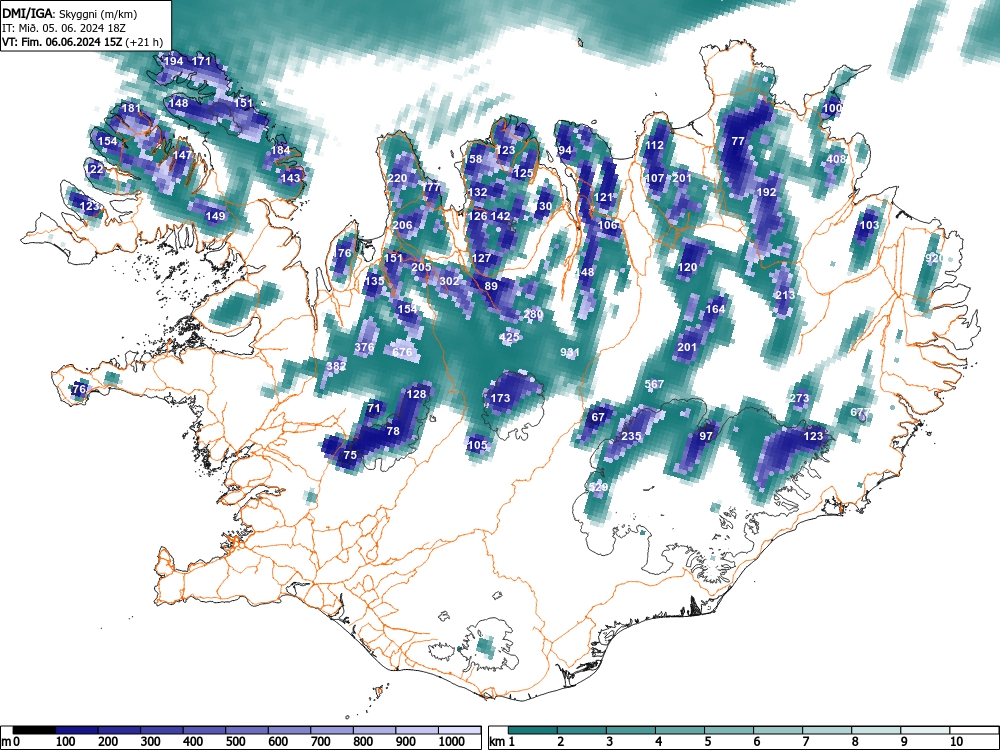Click the map value 567
1000x750 pixels.
pyautogui.click(x=654, y=384)
